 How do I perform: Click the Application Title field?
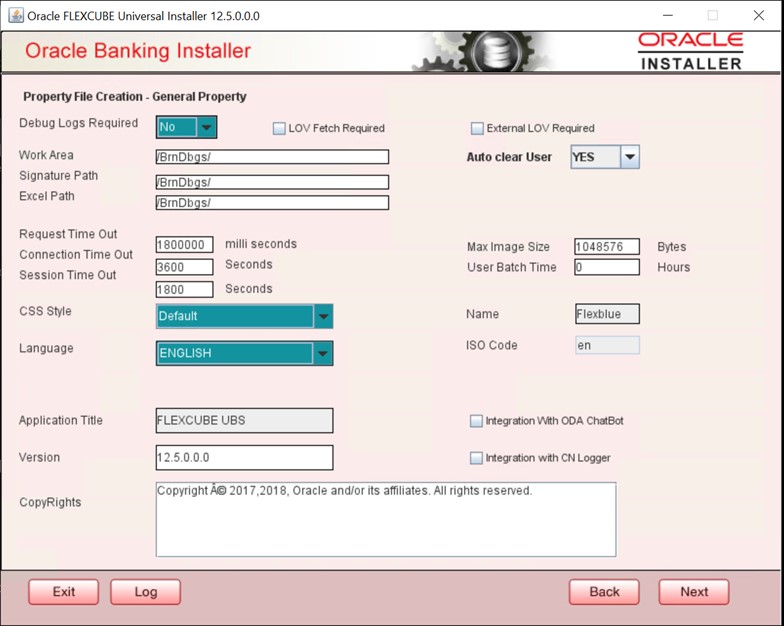tap(244, 420)
